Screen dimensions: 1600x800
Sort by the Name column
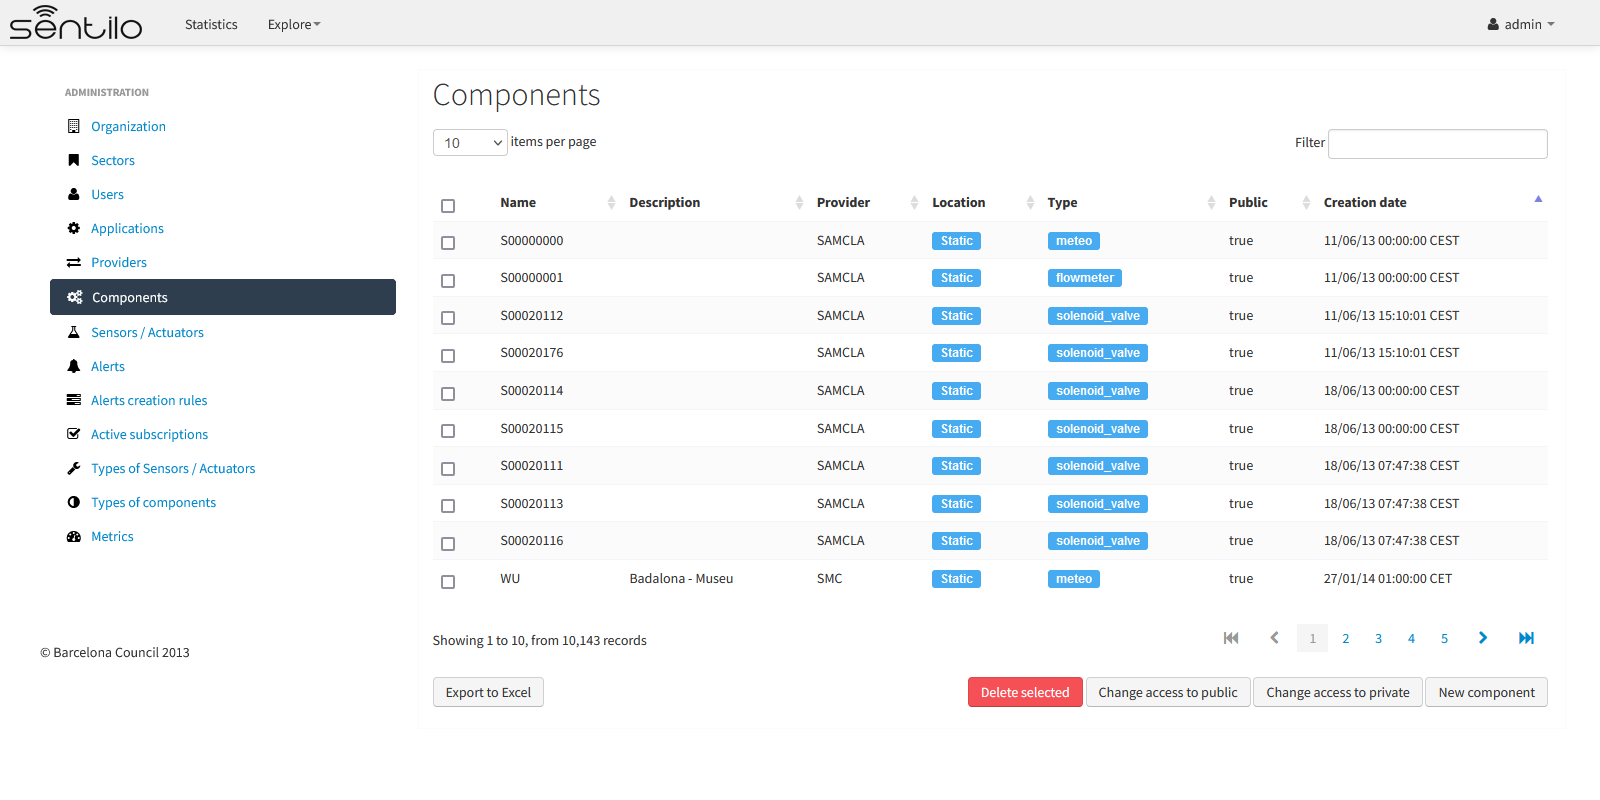point(557,202)
